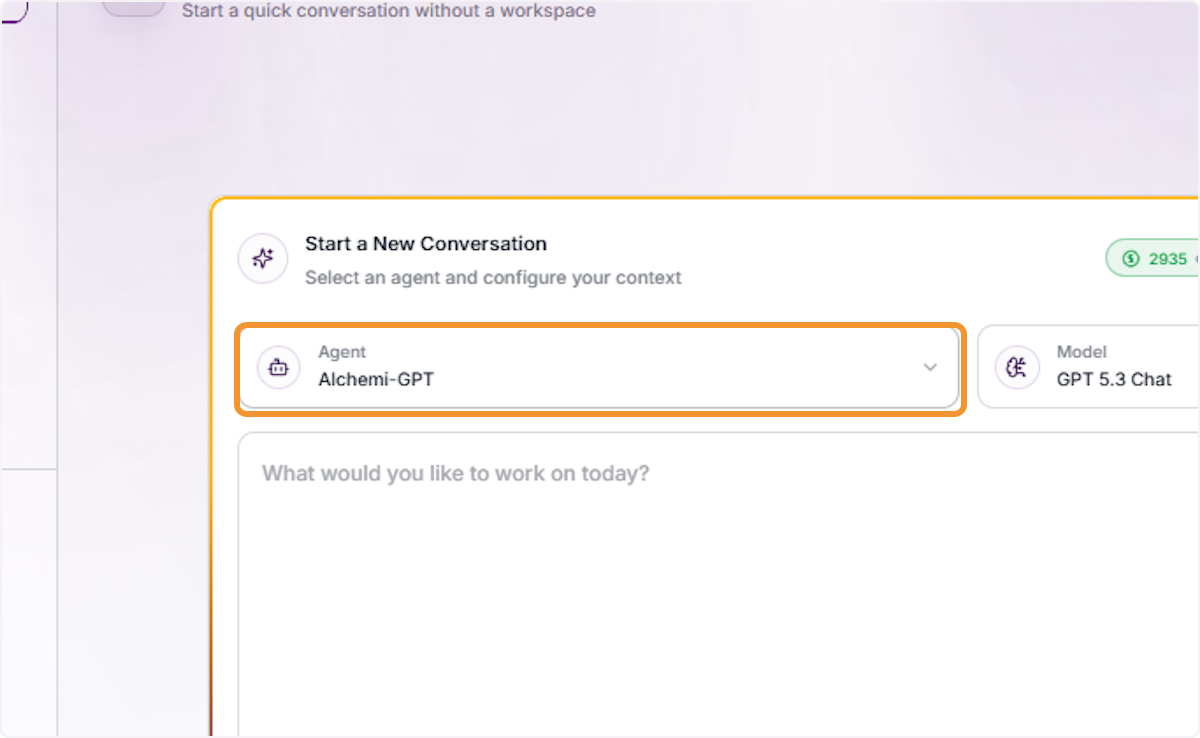This screenshot has height=738, width=1200.
Task: Focus the 'What would you like to work on today?' box
Action: pyautogui.click(x=718, y=583)
